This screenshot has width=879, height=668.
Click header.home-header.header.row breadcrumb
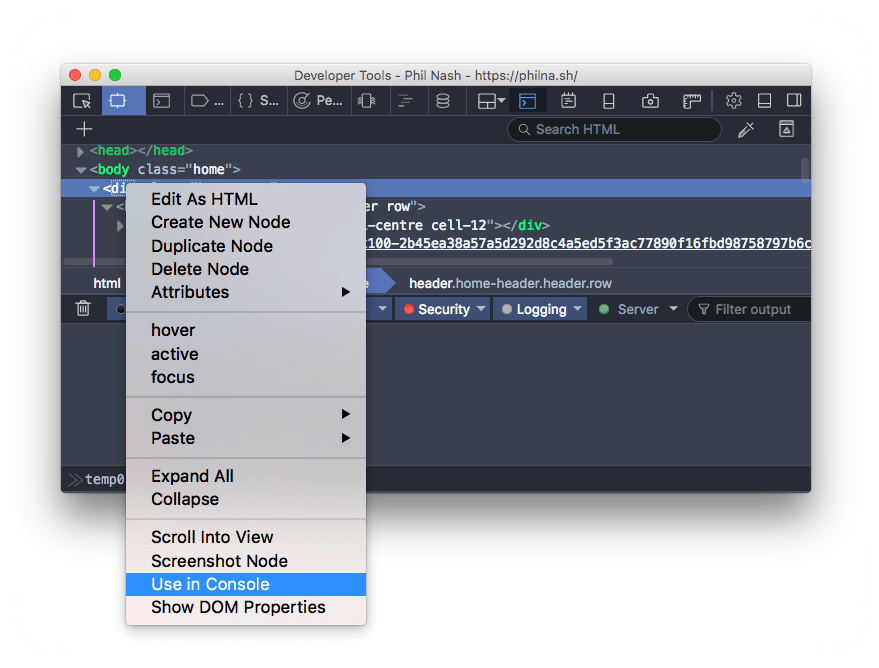(510, 284)
